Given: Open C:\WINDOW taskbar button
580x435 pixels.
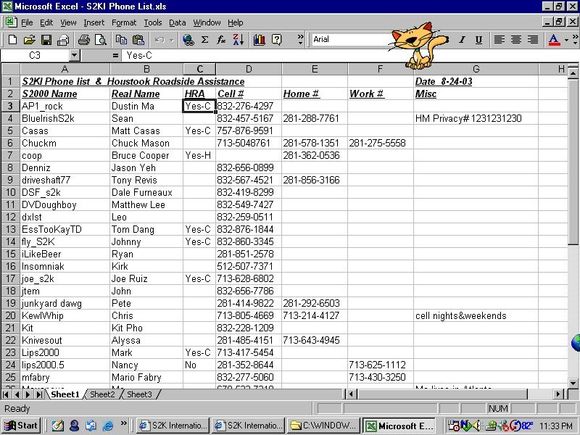Looking at the screenshot, I should click(324, 426).
